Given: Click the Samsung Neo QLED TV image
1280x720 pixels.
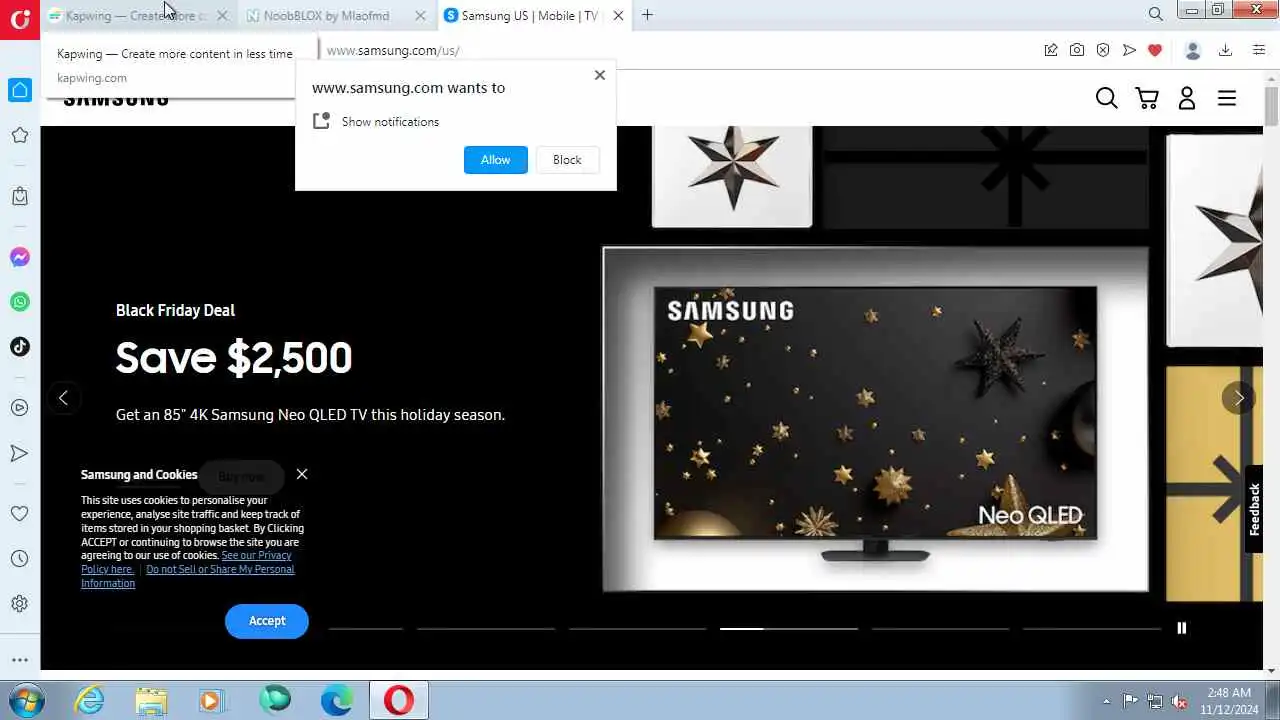Looking at the screenshot, I should [x=875, y=419].
